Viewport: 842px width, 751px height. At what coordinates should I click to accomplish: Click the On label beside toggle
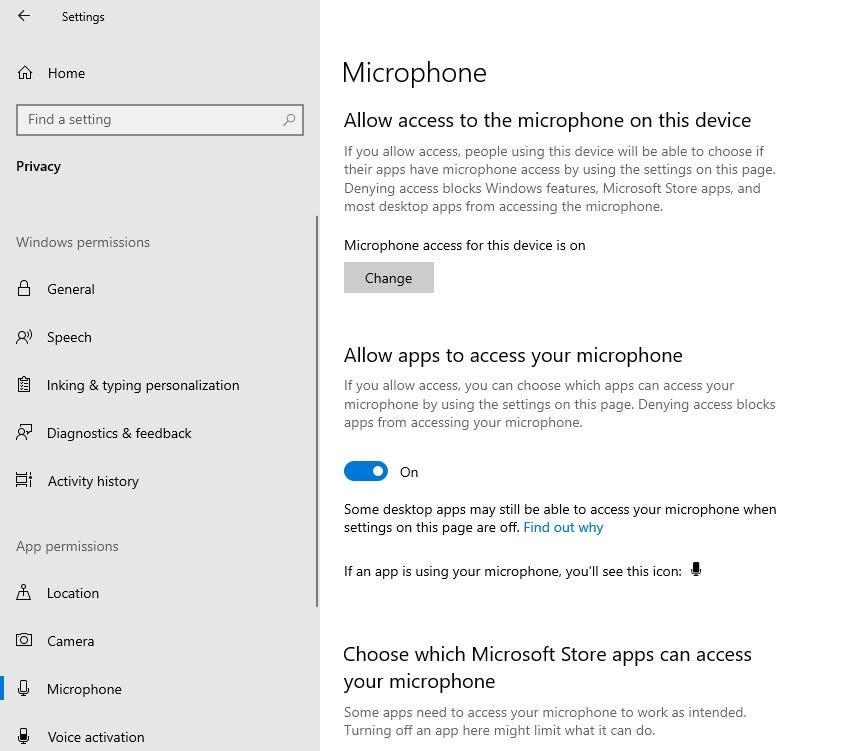(x=409, y=472)
